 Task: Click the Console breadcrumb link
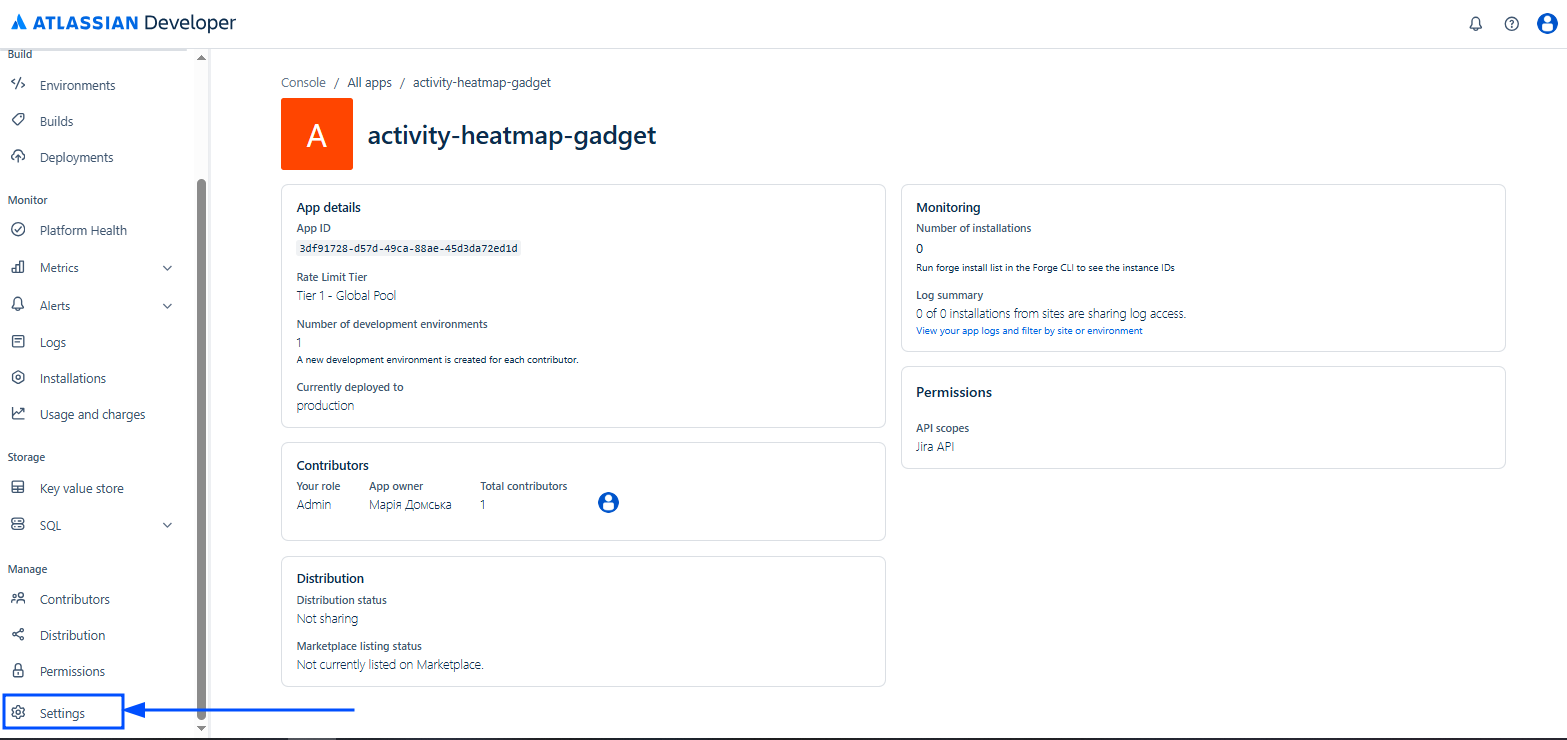click(304, 83)
